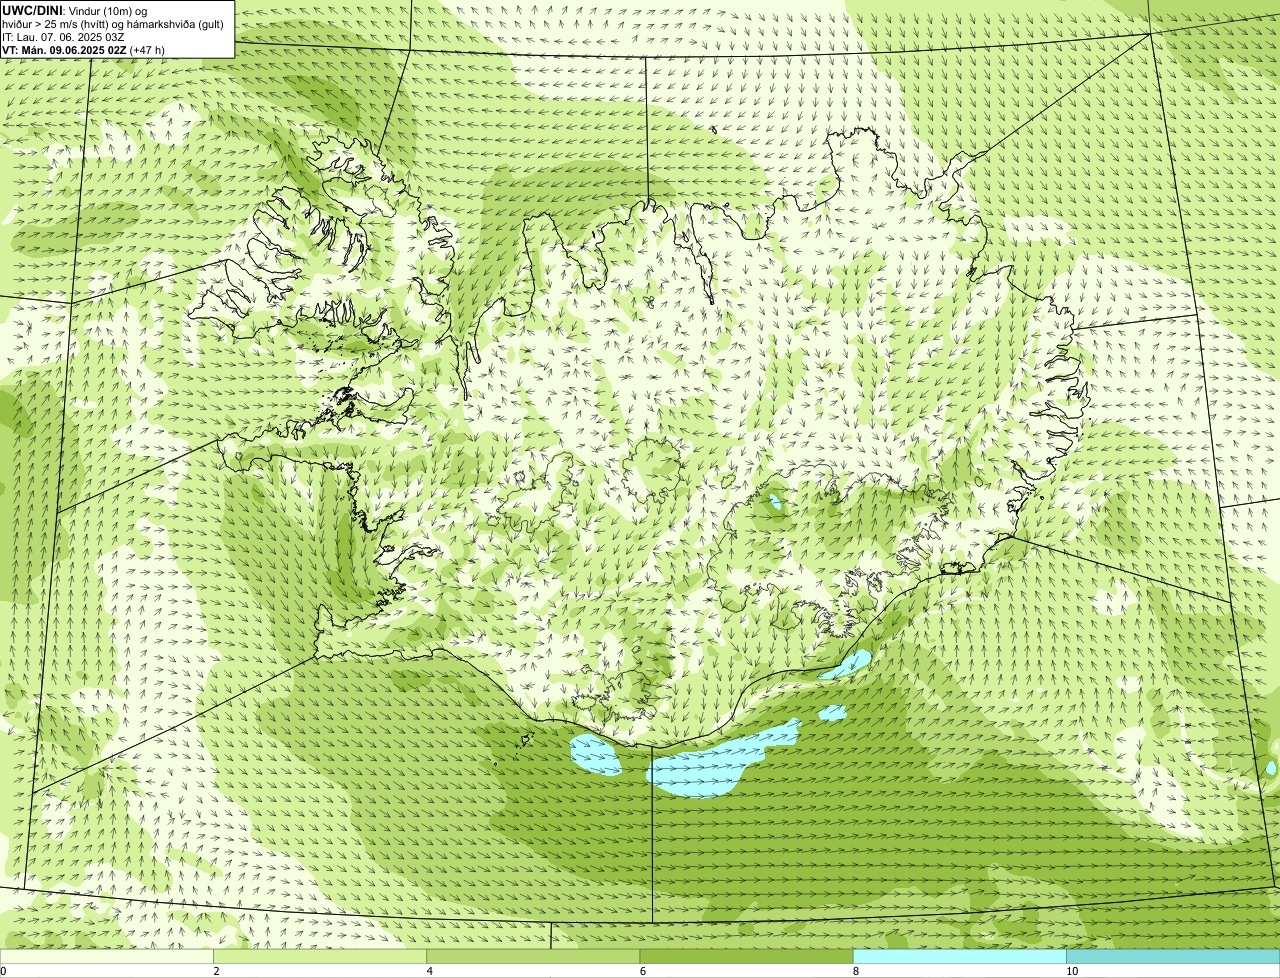Click the 8–10 m/s light cyan legend segment
The image size is (1280, 978).
(959, 957)
